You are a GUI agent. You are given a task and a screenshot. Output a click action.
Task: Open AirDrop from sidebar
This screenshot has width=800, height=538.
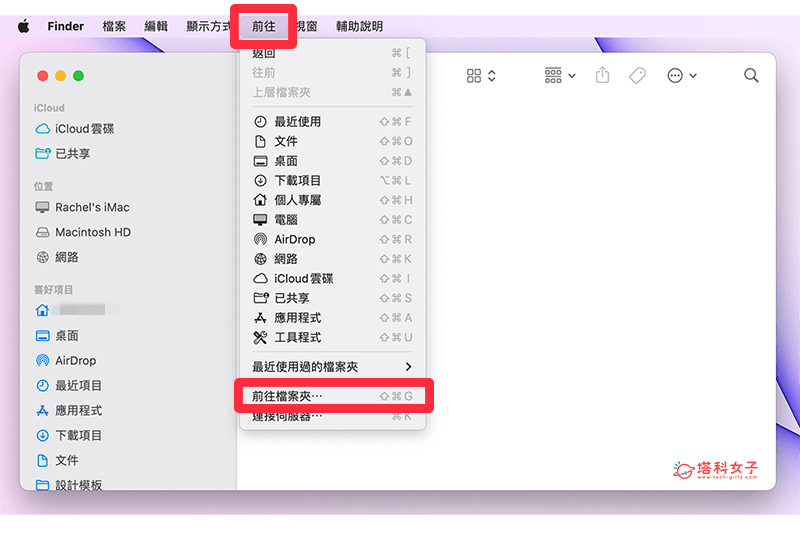click(x=66, y=360)
